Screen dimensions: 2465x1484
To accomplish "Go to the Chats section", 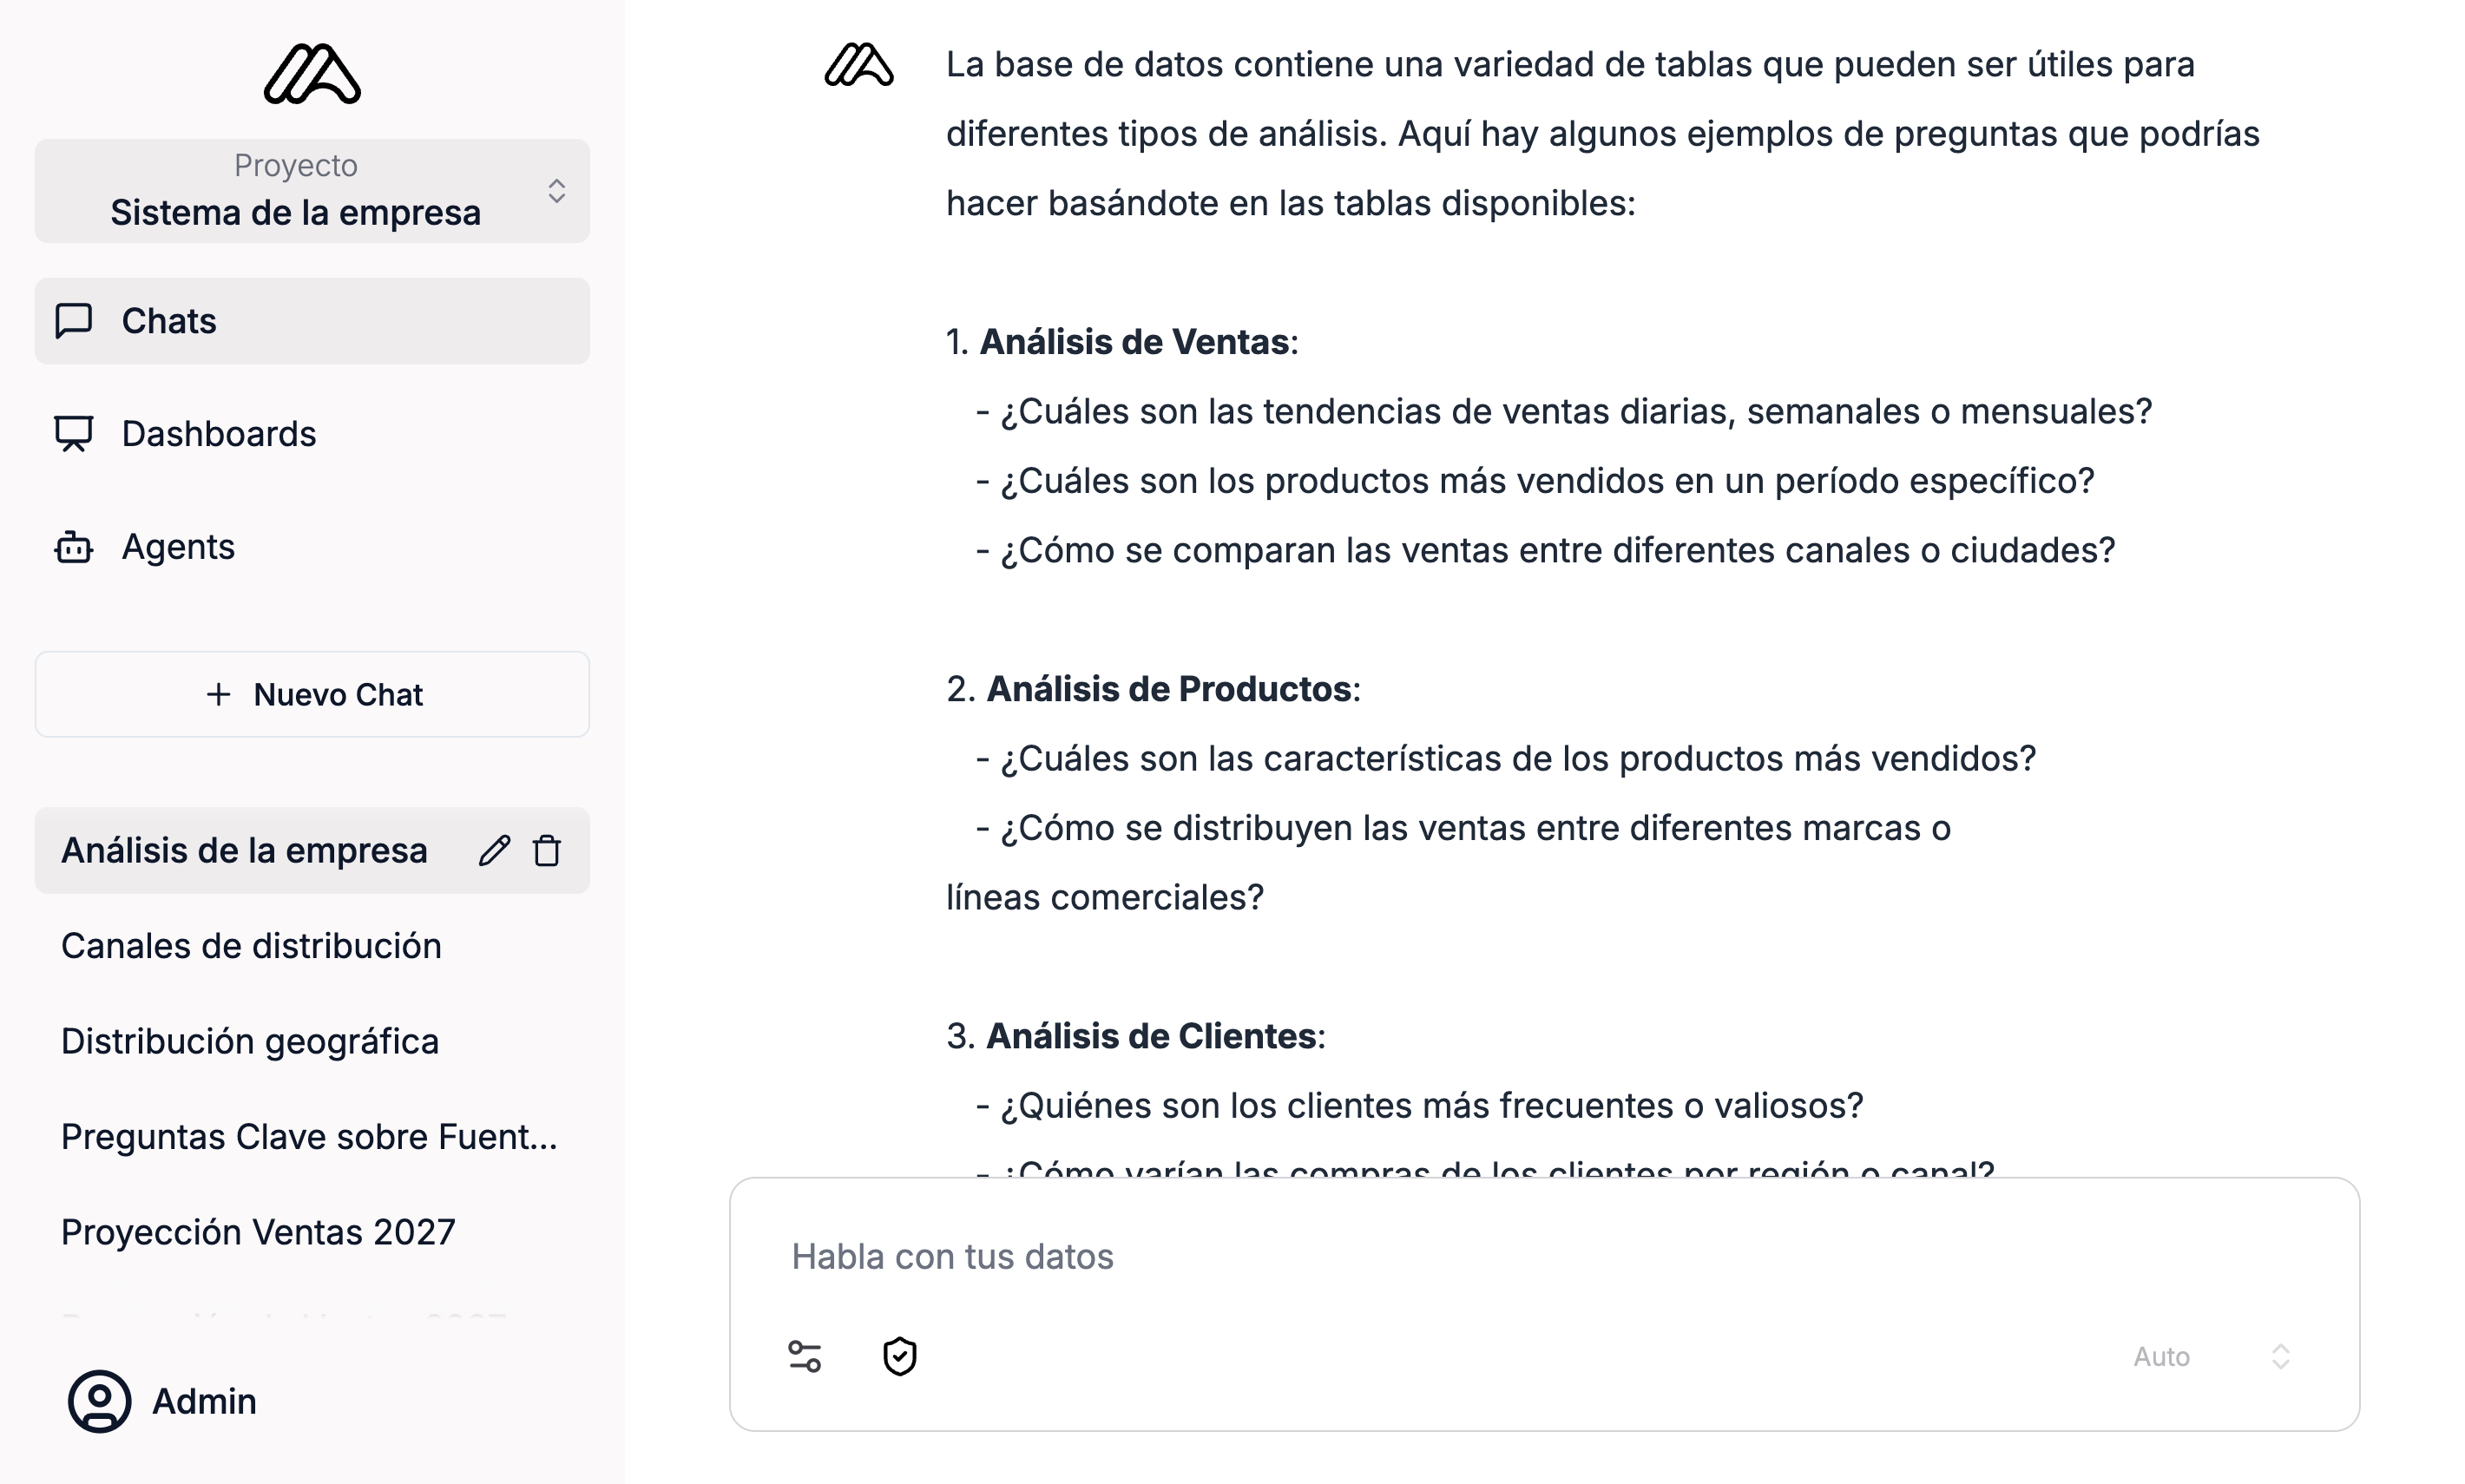I will [x=169, y=321].
